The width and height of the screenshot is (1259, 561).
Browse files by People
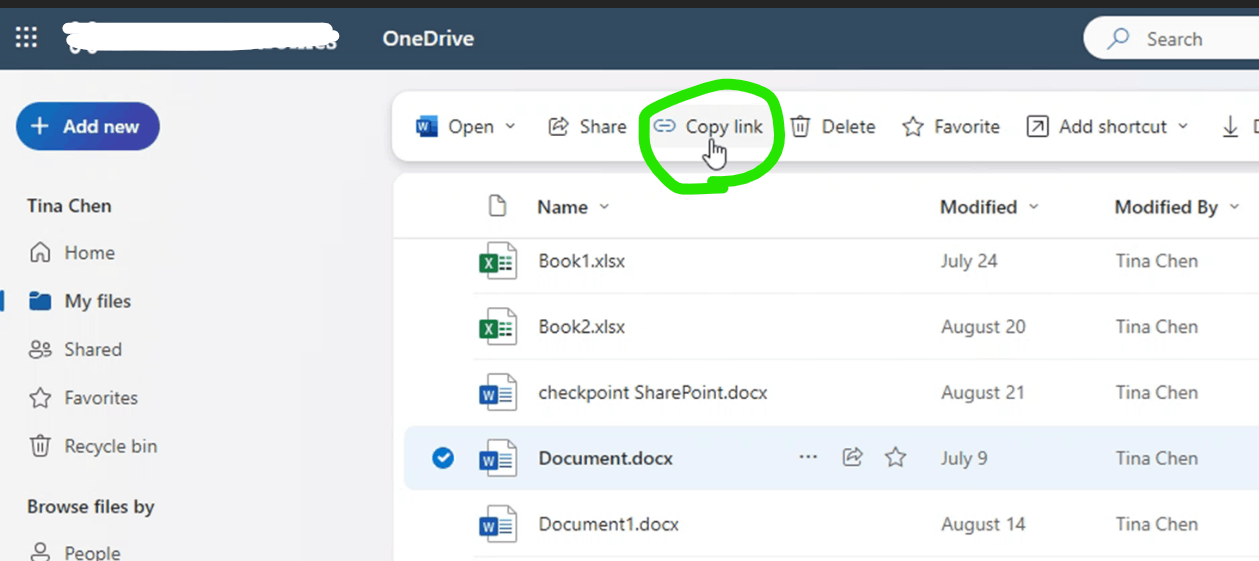coord(75,551)
